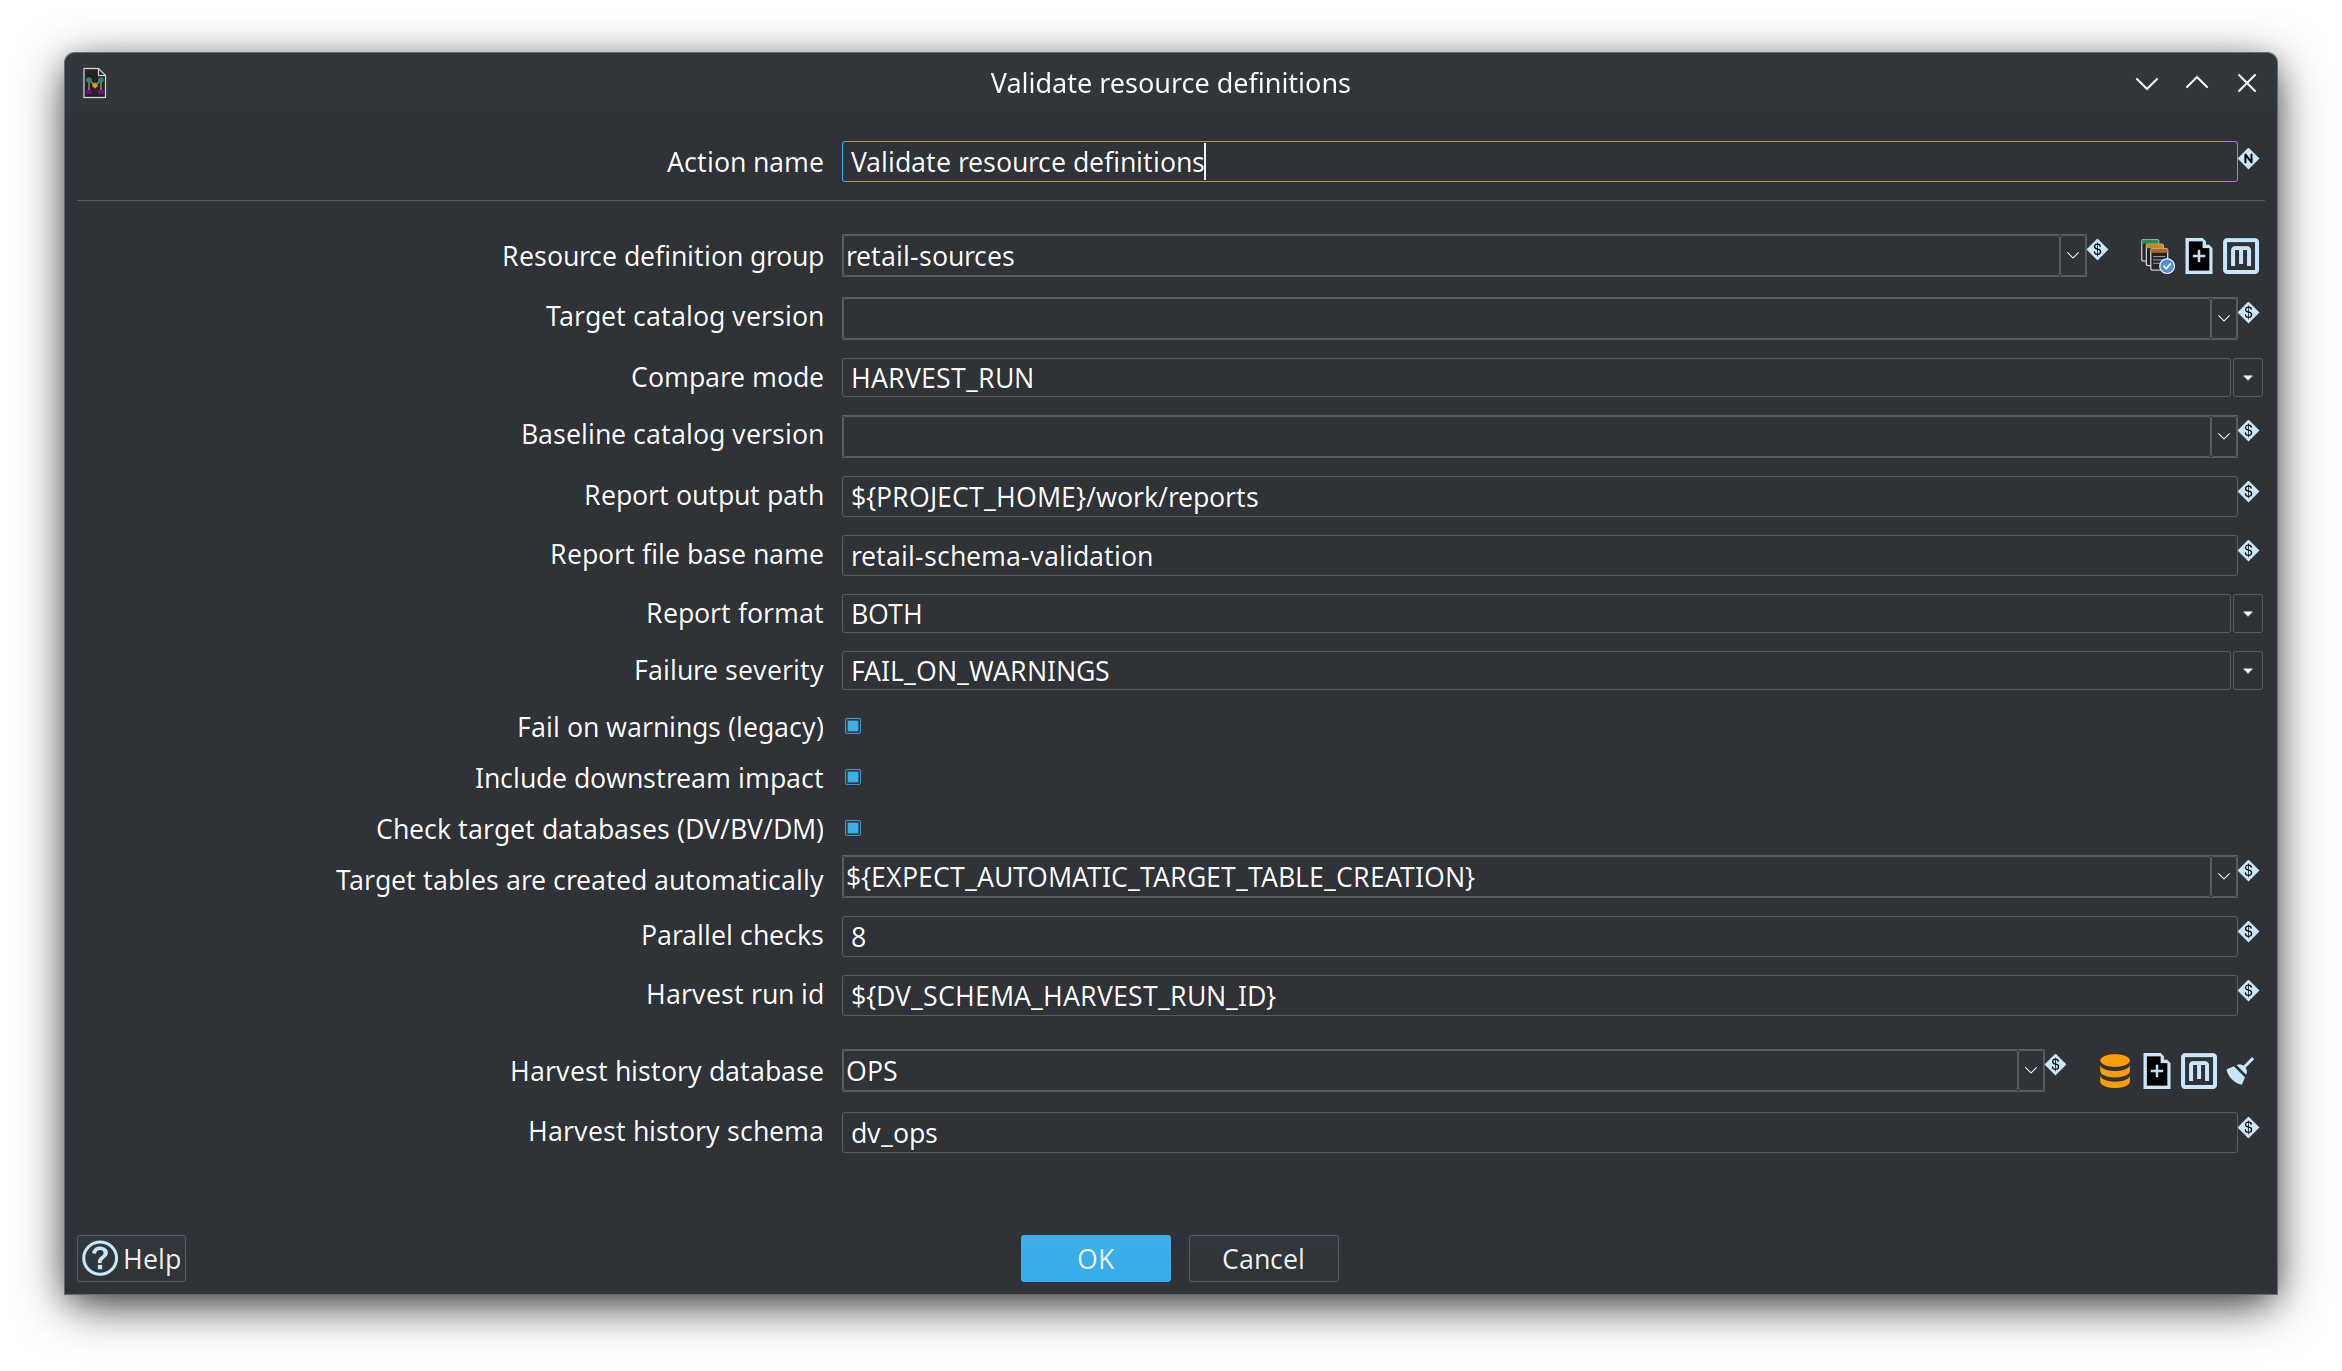Viewport: 2342px width, 1371px height.
Task: Open the orange database connection icon
Action: pos(2114,1071)
